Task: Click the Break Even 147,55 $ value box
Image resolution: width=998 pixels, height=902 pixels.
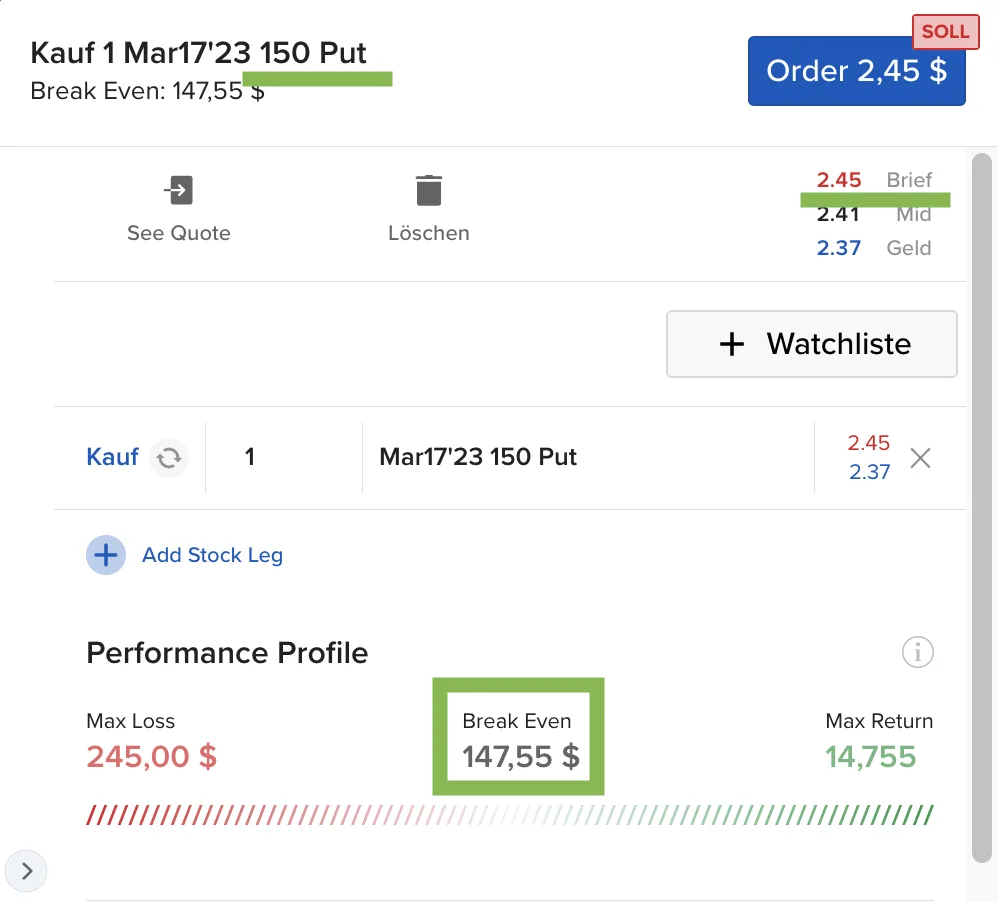Action: click(518, 736)
